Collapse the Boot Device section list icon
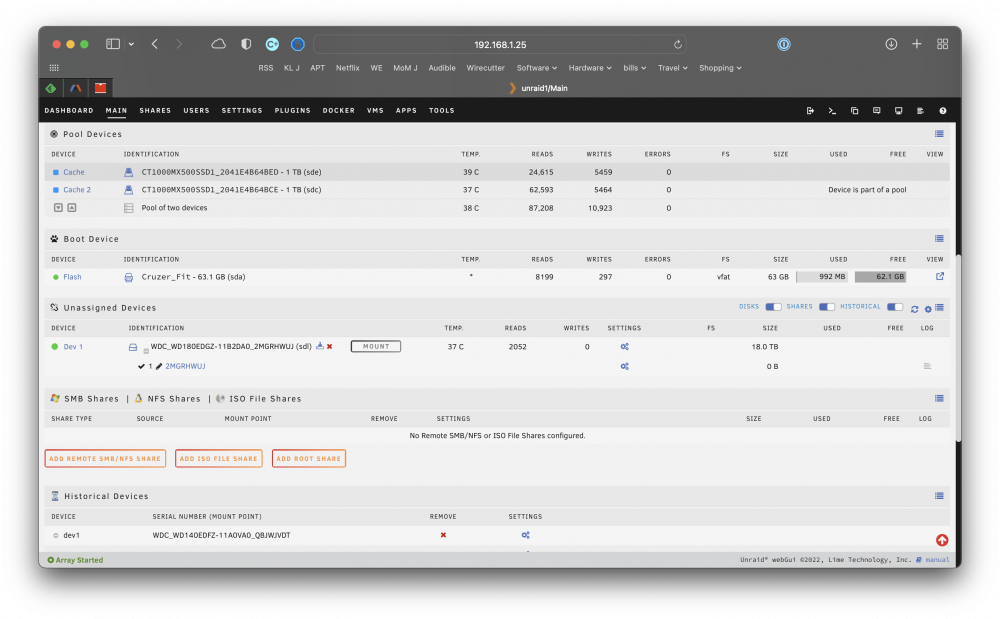Screen dimensions: 1000x619 [939, 238]
